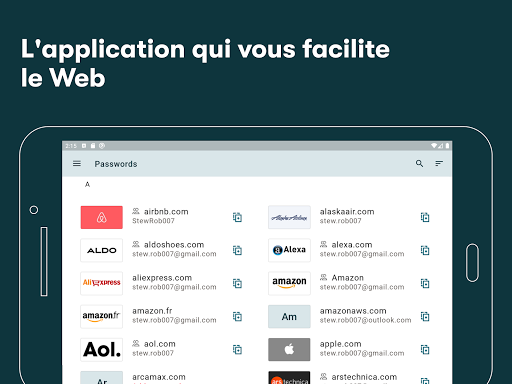
Task: Copy password for Amazon entry
Action: (x=425, y=283)
